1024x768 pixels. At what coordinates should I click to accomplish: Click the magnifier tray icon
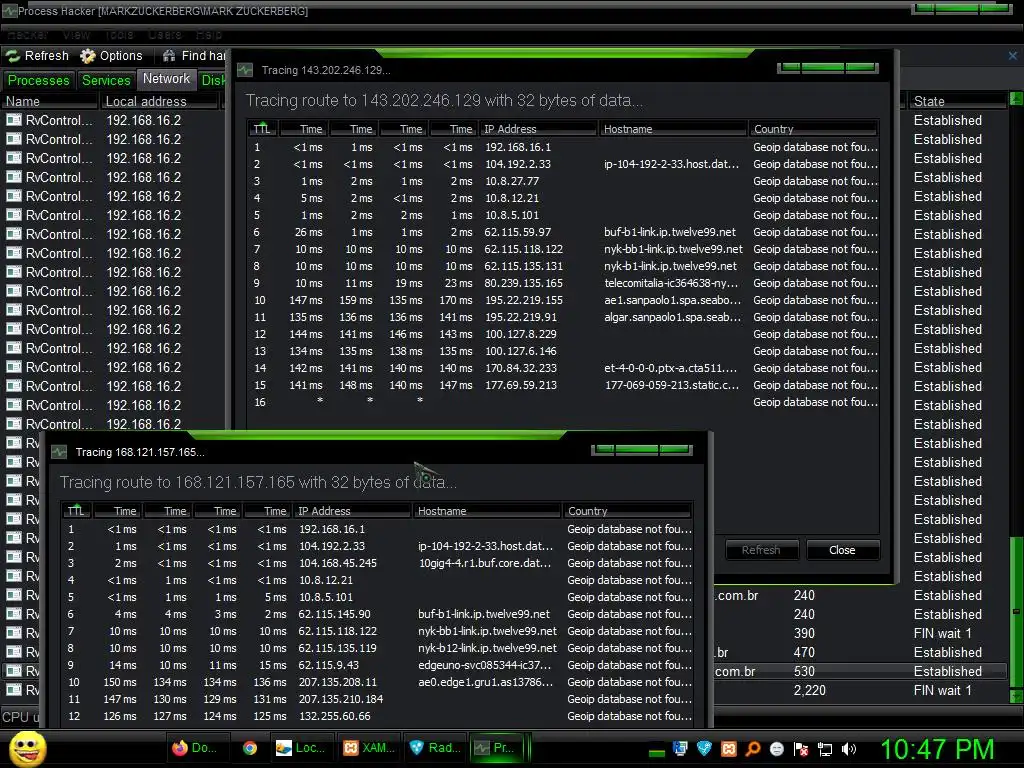tap(752, 749)
